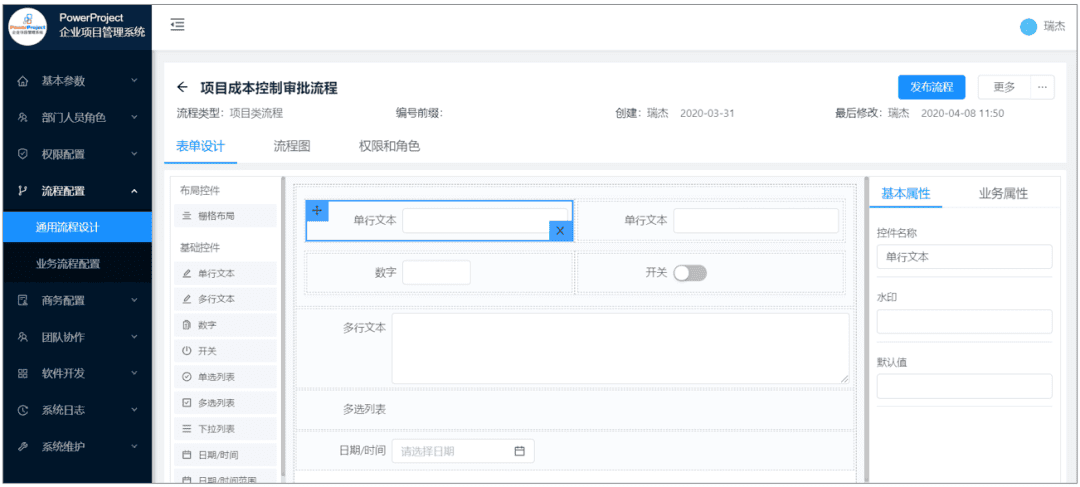Click the PowerProject logo

[x=28, y=26]
